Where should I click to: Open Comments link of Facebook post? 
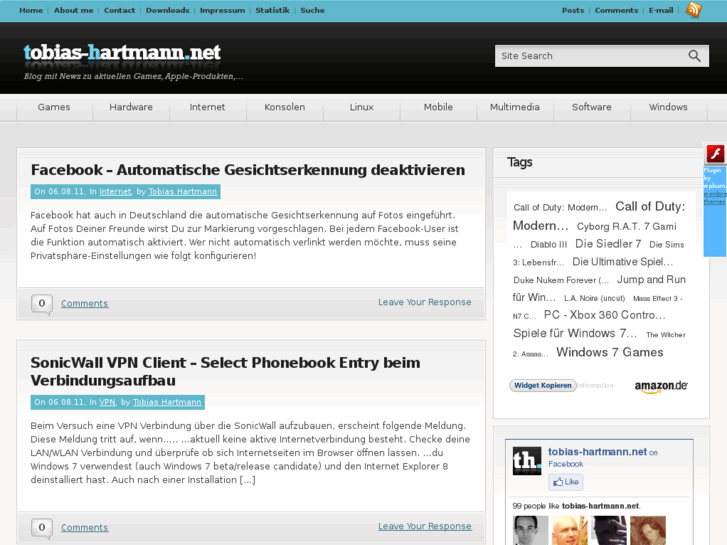click(x=84, y=304)
